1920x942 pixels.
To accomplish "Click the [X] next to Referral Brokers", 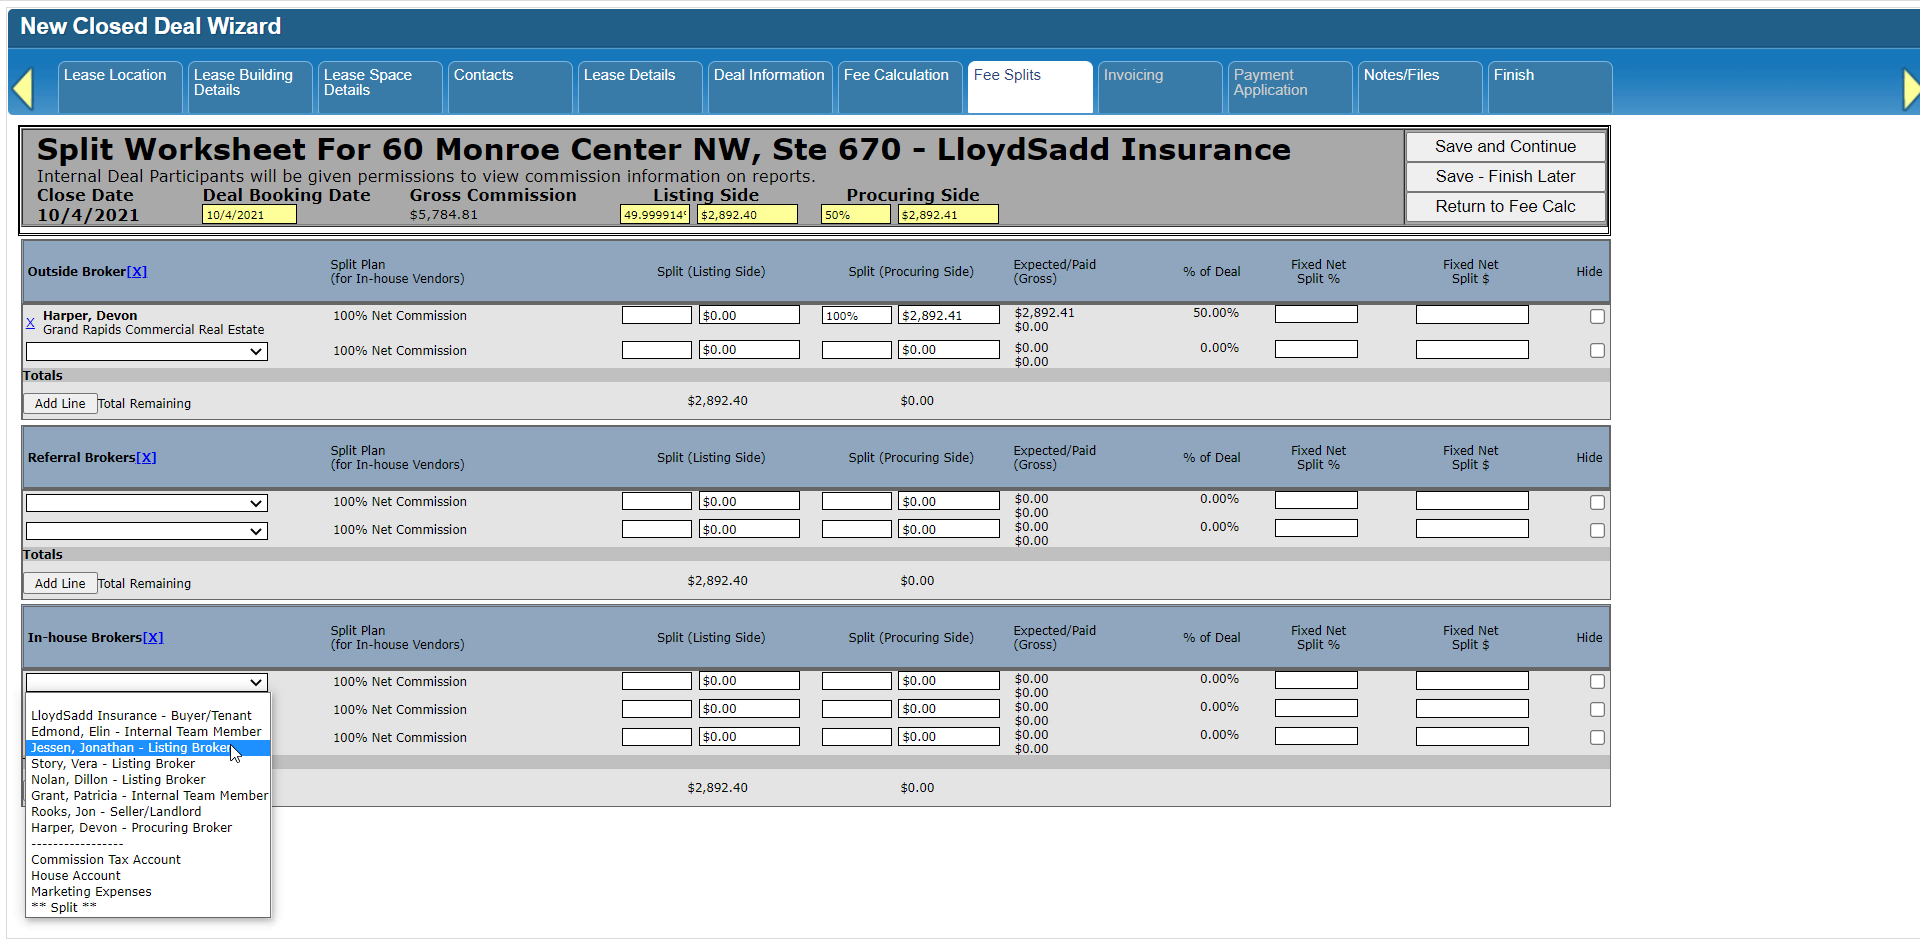I will [x=146, y=458].
